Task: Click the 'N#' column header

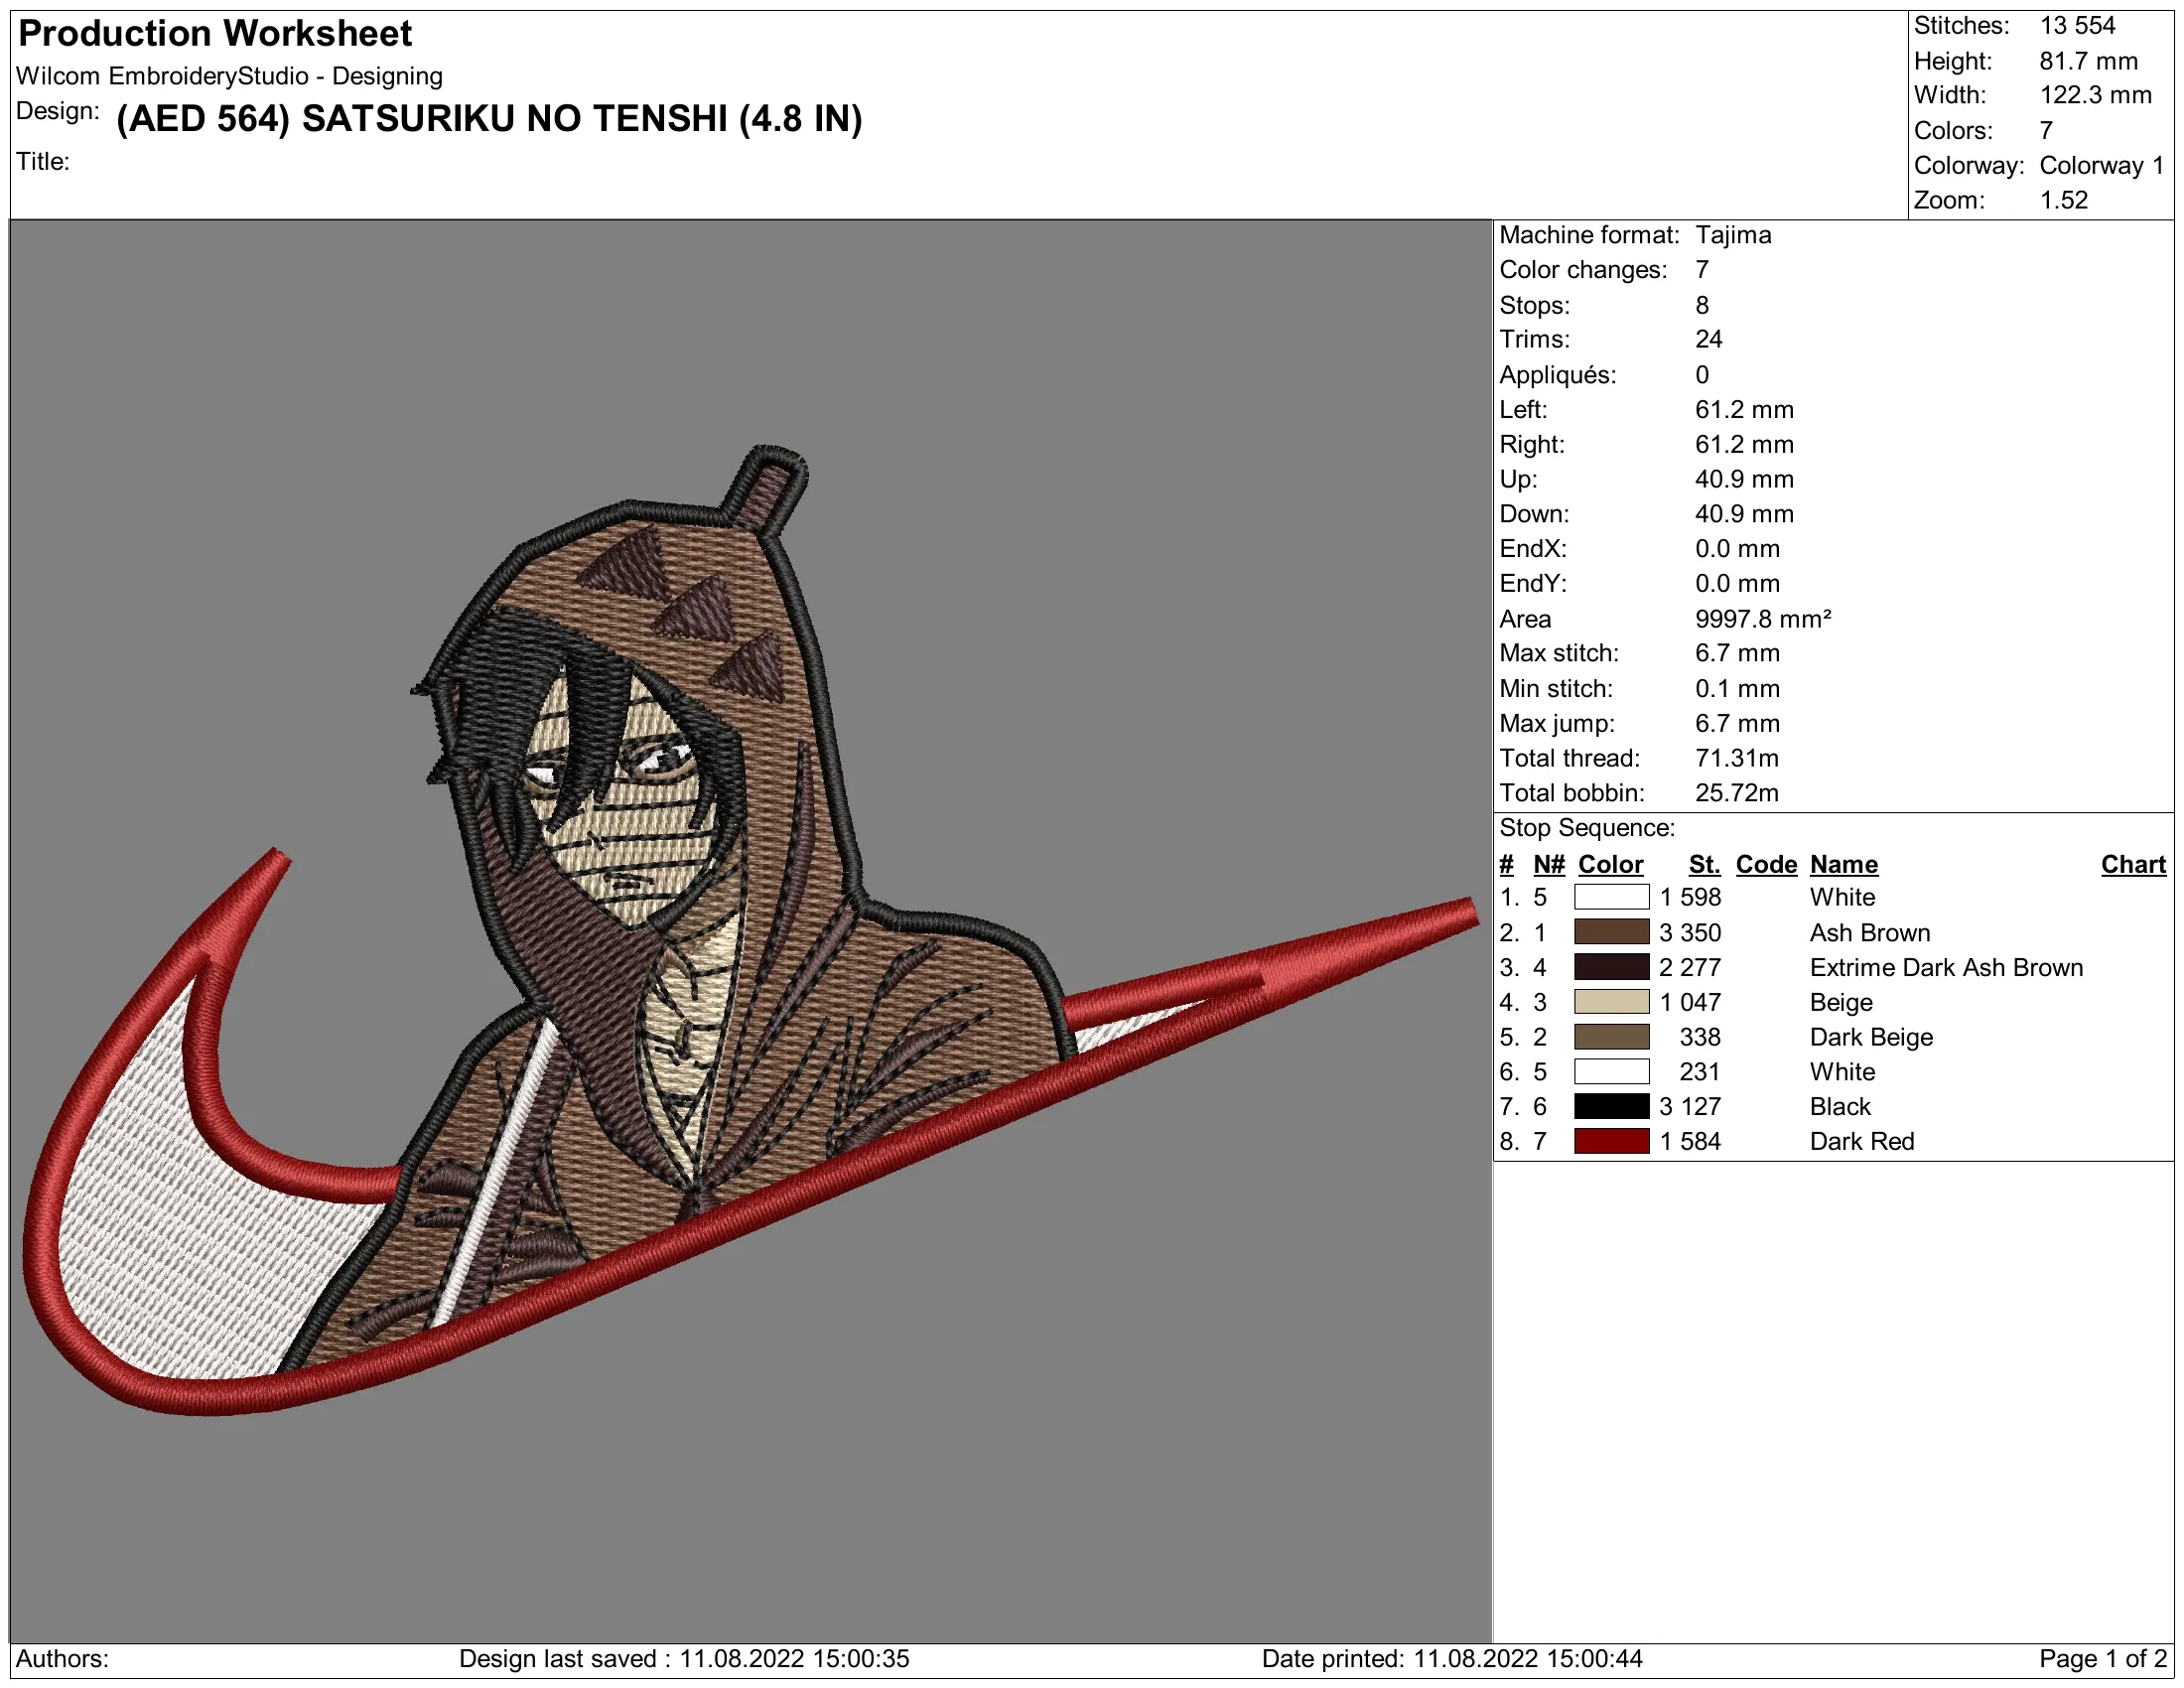Action: (1548, 864)
